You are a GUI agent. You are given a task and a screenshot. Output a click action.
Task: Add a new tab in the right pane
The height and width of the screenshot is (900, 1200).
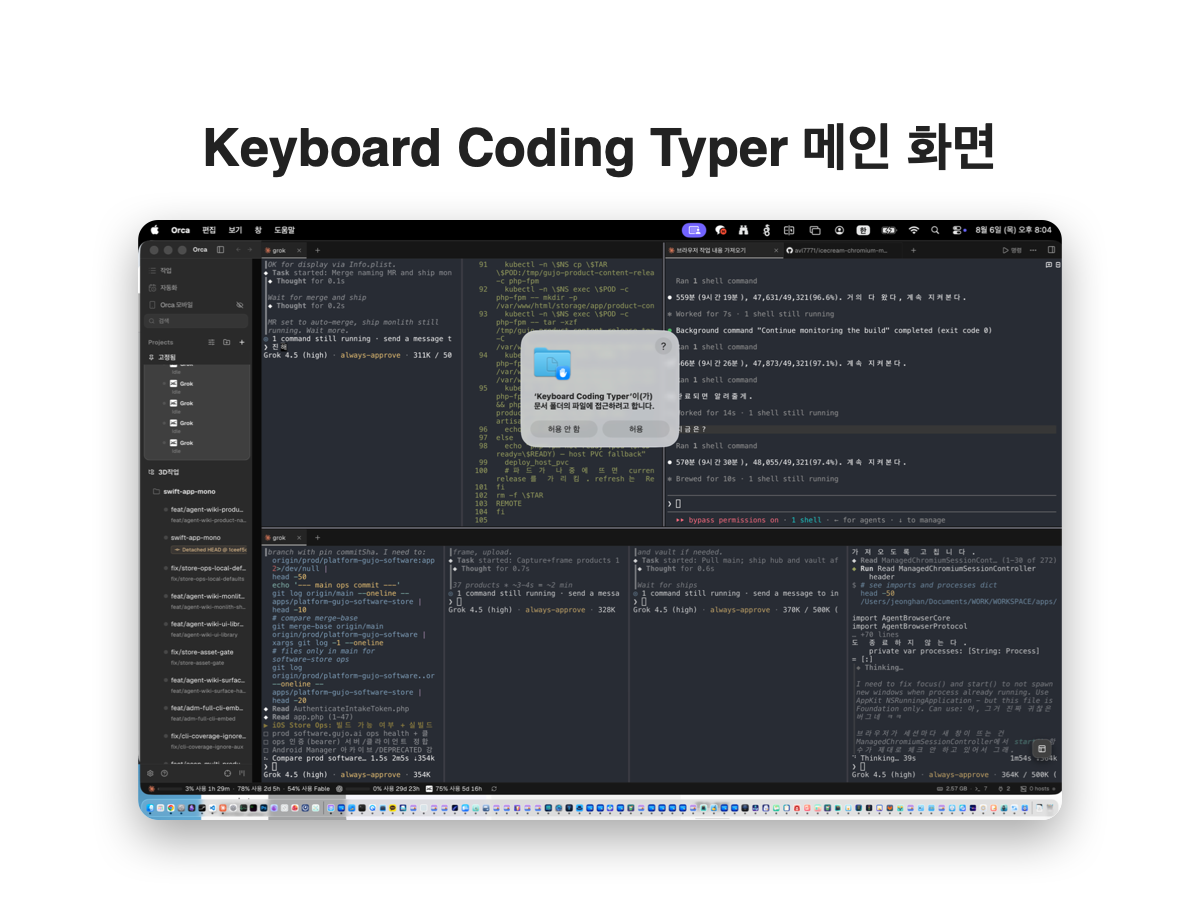[913, 250]
